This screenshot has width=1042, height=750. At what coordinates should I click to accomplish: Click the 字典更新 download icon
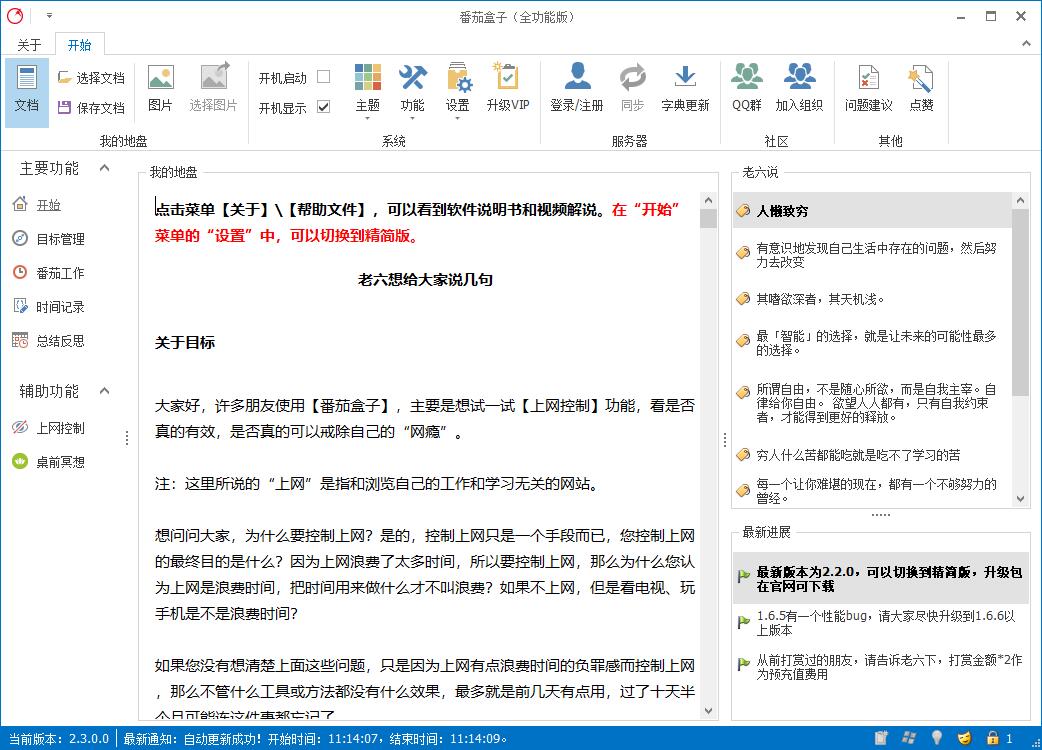coord(685,78)
